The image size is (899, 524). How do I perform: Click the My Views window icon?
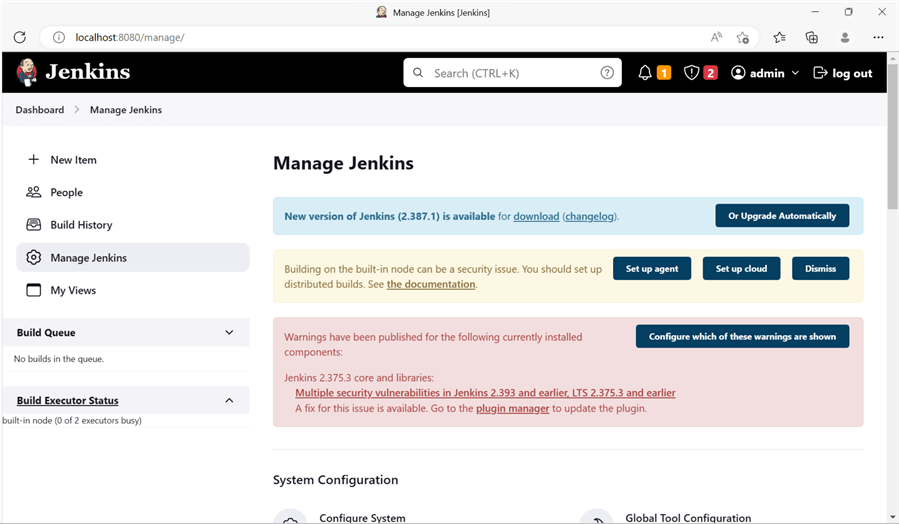point(34,290)
